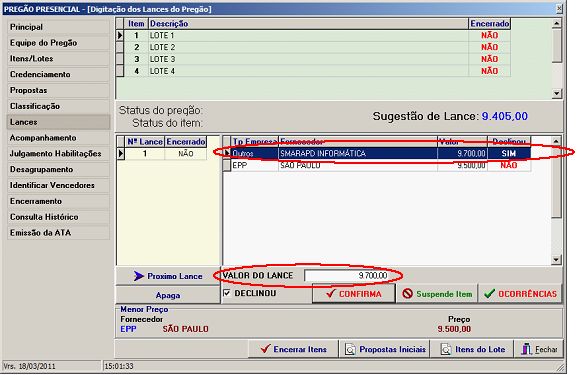Screen dimensions: 578x375
Task: Click the prohibition icon on Suspende Item
Action: [x=407, y=294]
